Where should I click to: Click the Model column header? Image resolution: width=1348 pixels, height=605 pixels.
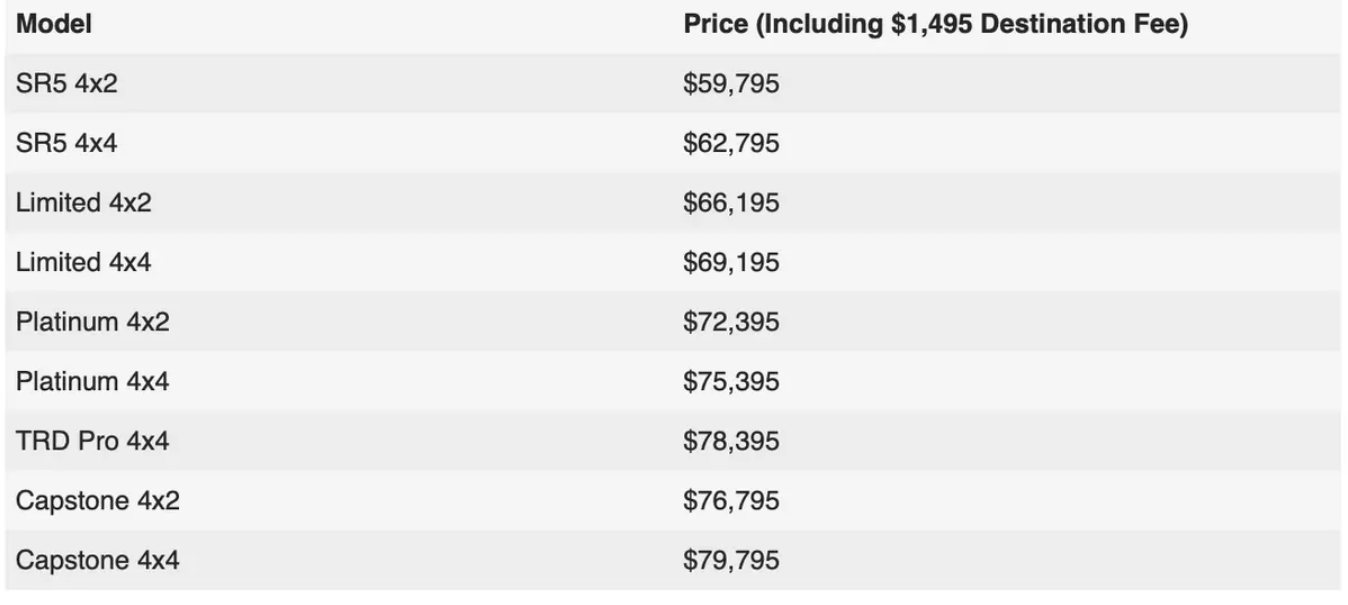tap(54, 24)
